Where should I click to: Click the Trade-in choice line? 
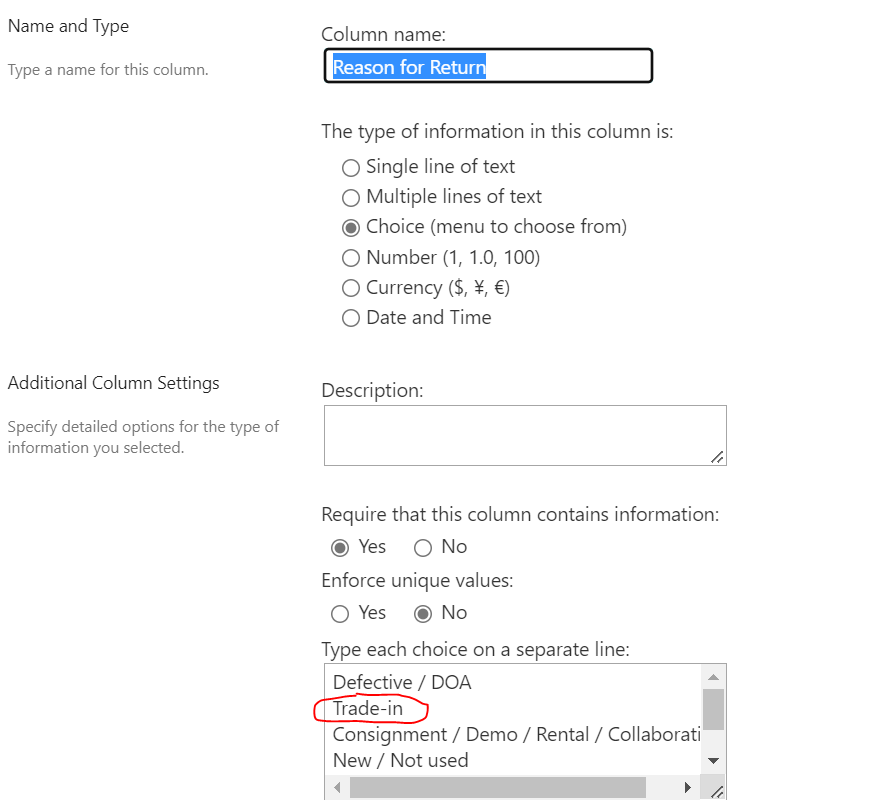367,708
